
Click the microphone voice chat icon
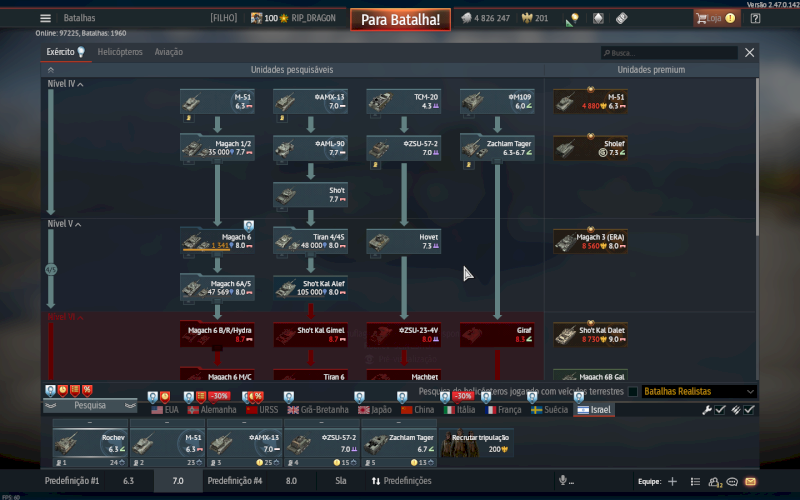point(563,481)
